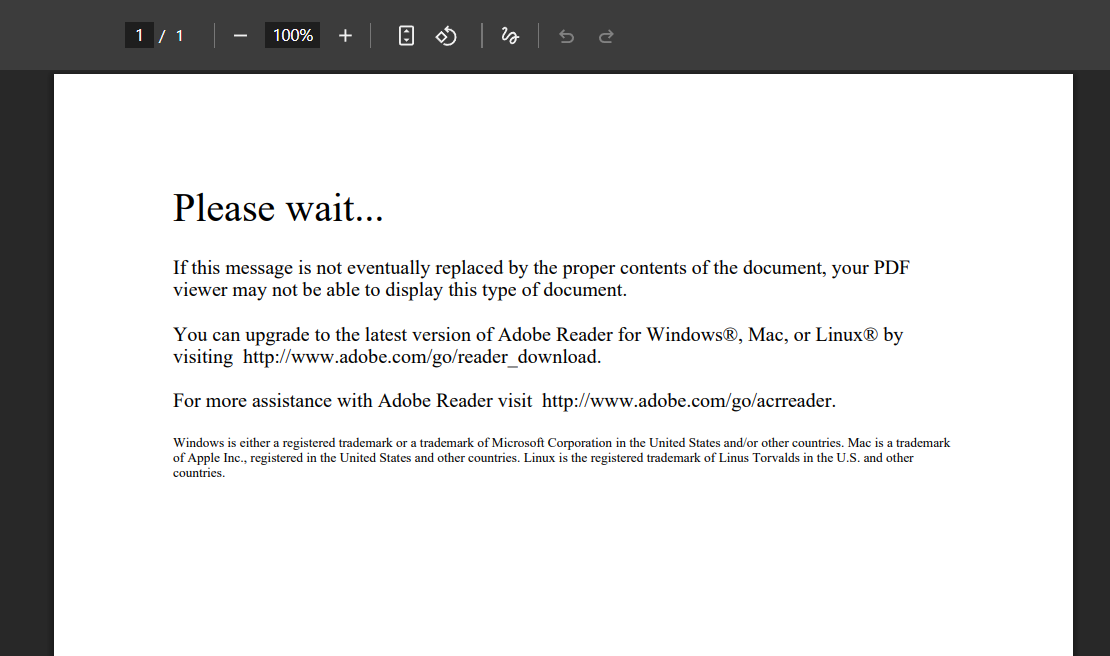Click the zoom out minus icon

(240, 35)
